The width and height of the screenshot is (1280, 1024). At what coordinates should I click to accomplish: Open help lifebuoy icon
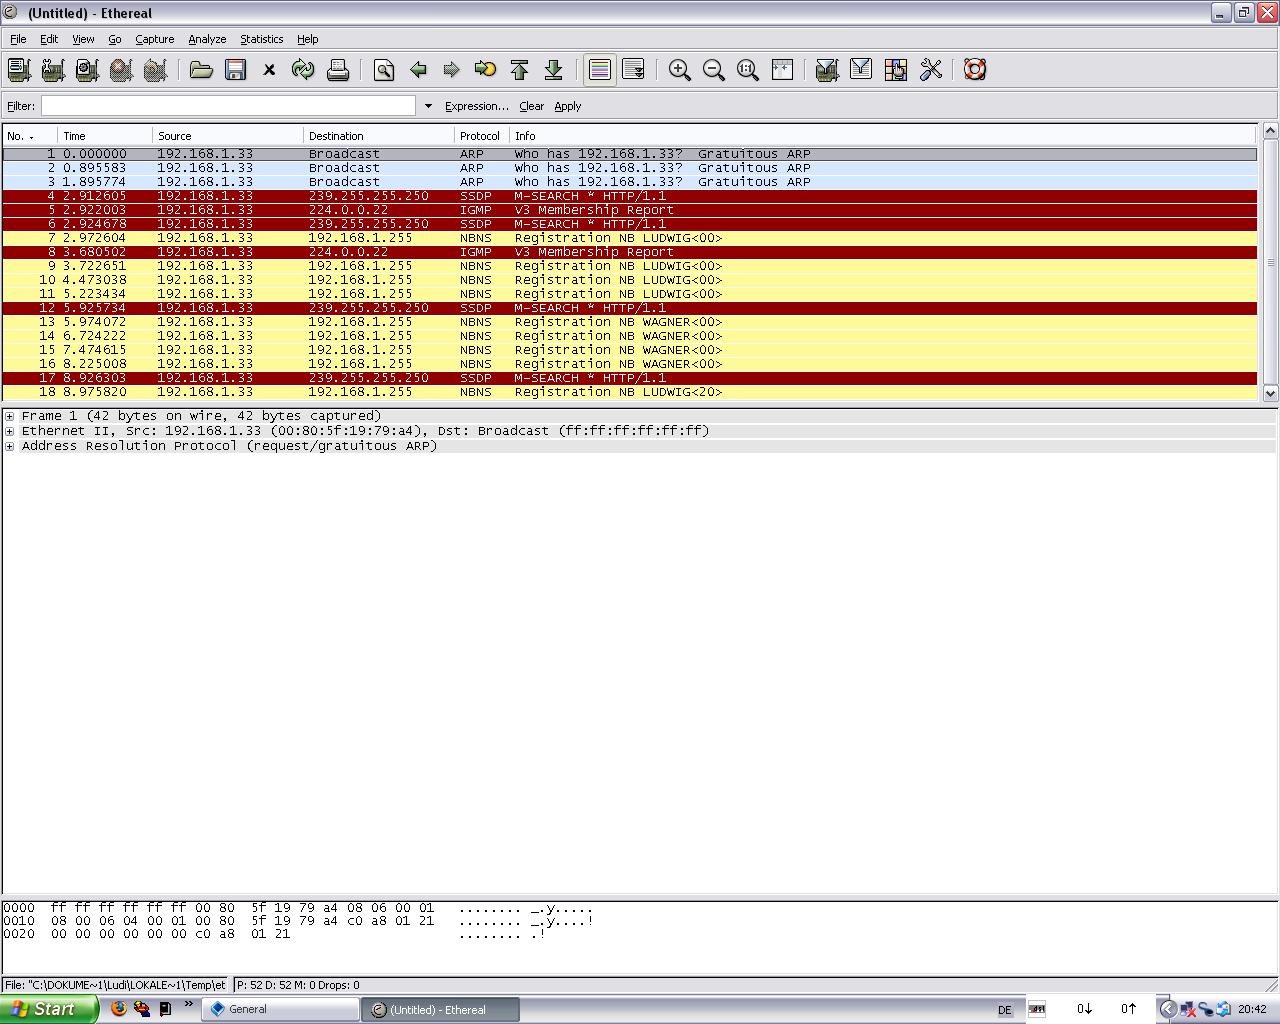[975, 69]
